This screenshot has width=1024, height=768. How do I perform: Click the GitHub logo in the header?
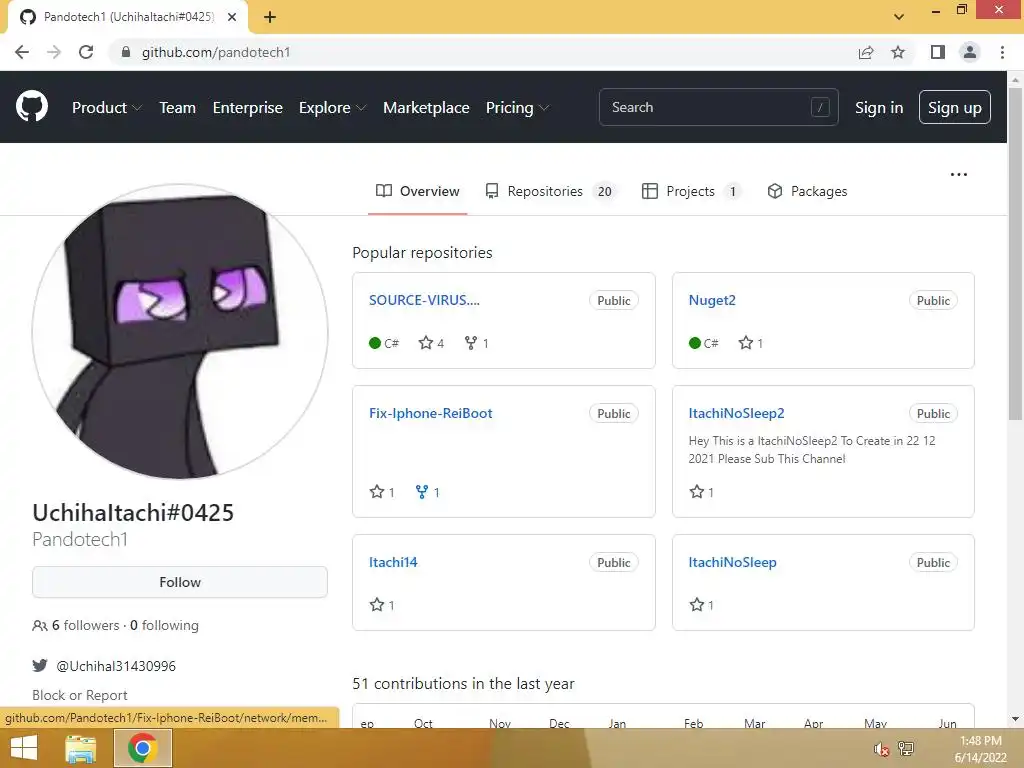[31, 107]
